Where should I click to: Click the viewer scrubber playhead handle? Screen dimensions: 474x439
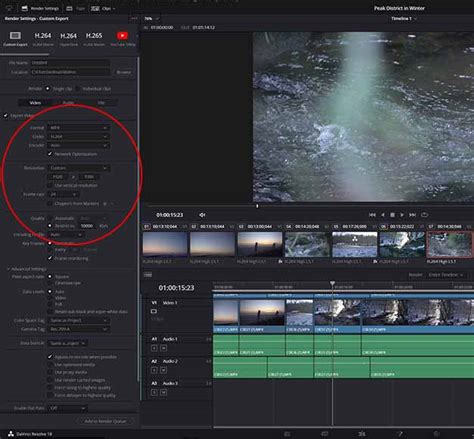pos(257,206)
